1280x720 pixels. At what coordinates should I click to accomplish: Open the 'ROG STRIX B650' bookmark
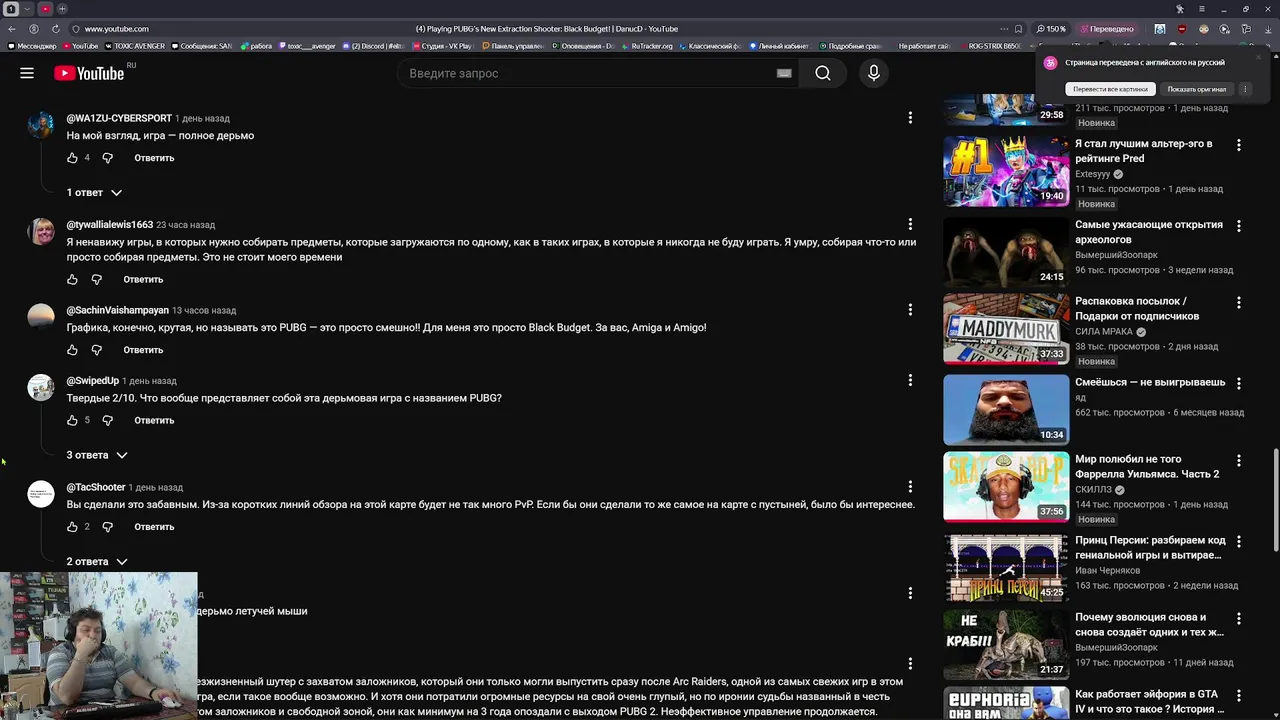point(990,46)
